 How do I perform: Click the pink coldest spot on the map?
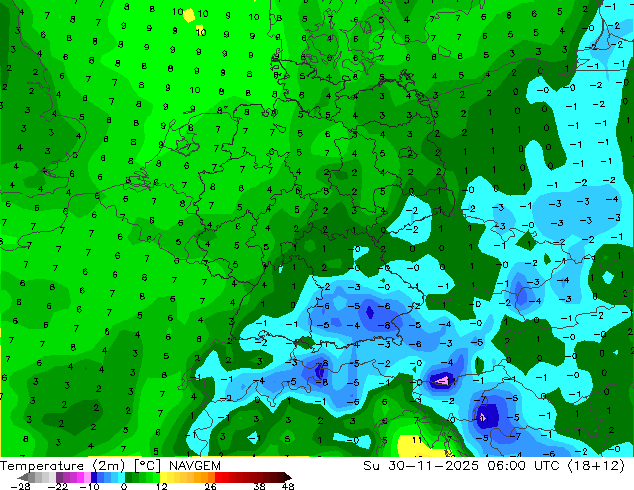443,380
